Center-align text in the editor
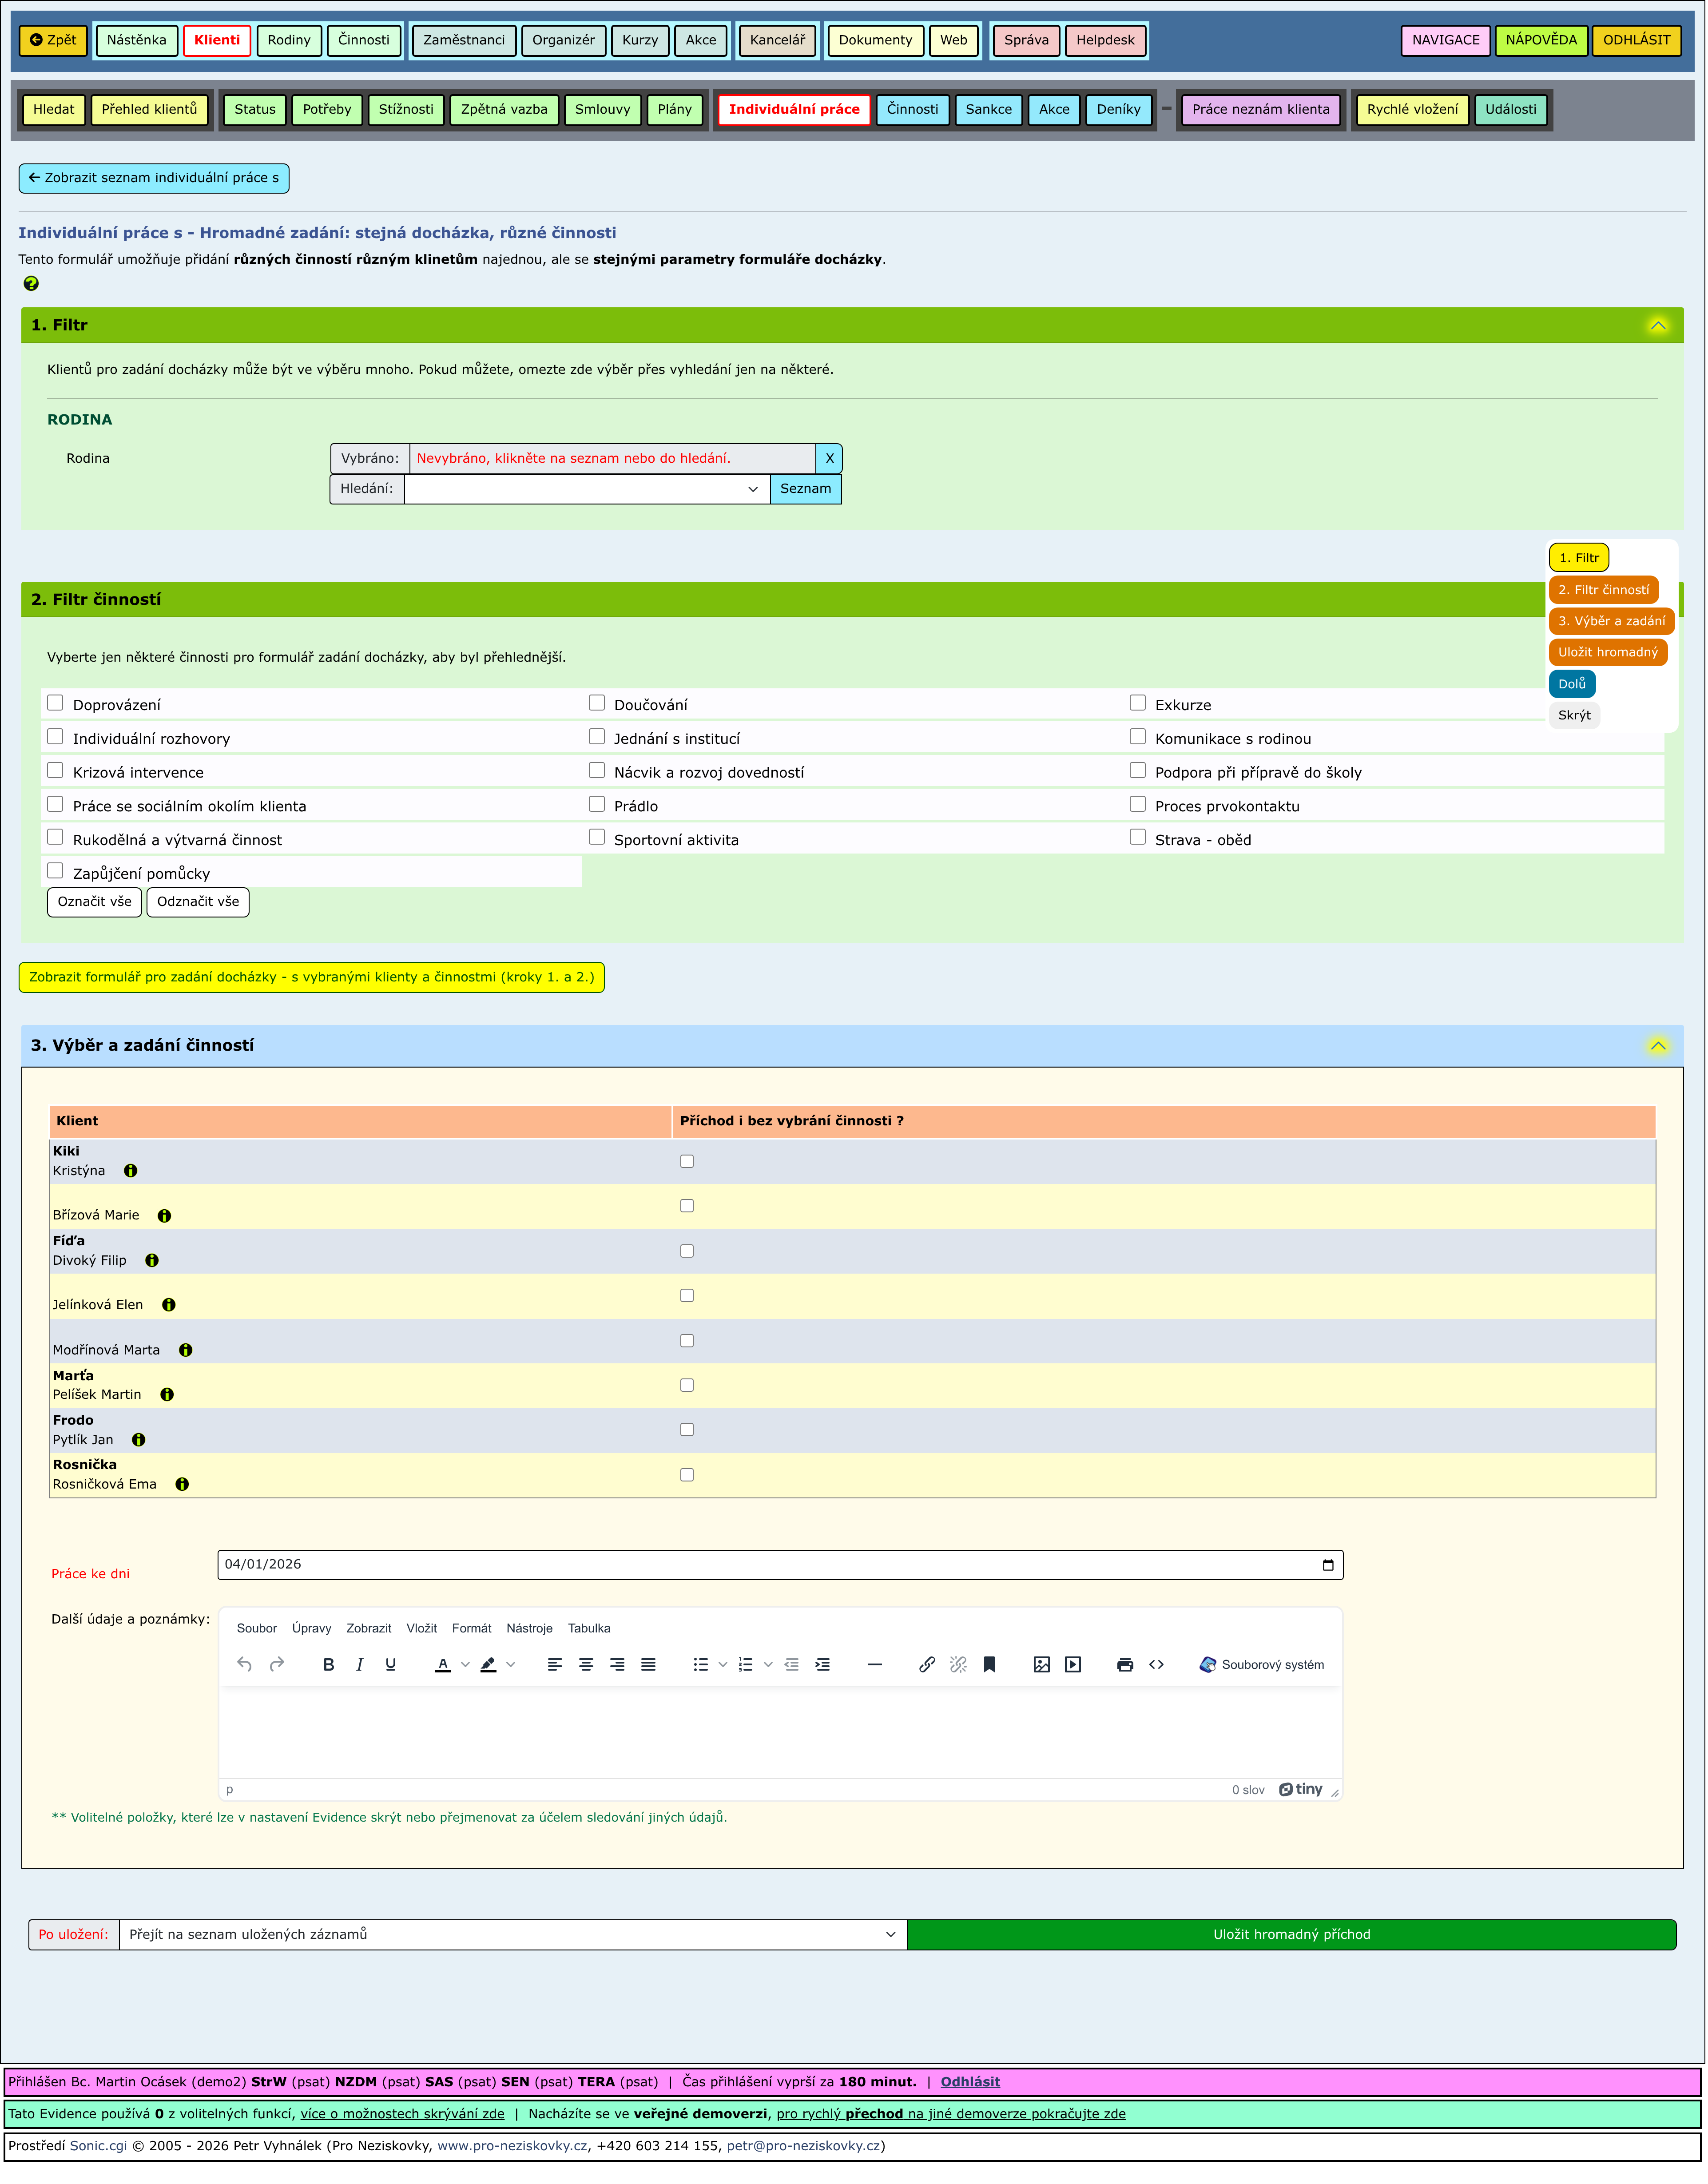 (x=586, y=1665)
